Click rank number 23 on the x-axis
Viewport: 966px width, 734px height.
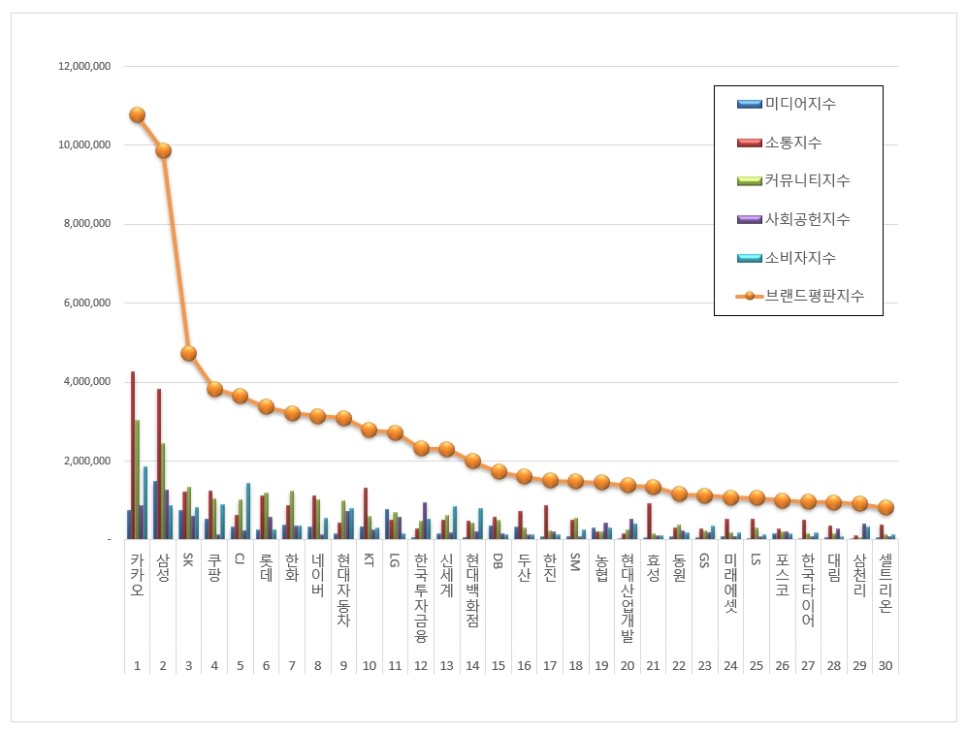point(705,666)
